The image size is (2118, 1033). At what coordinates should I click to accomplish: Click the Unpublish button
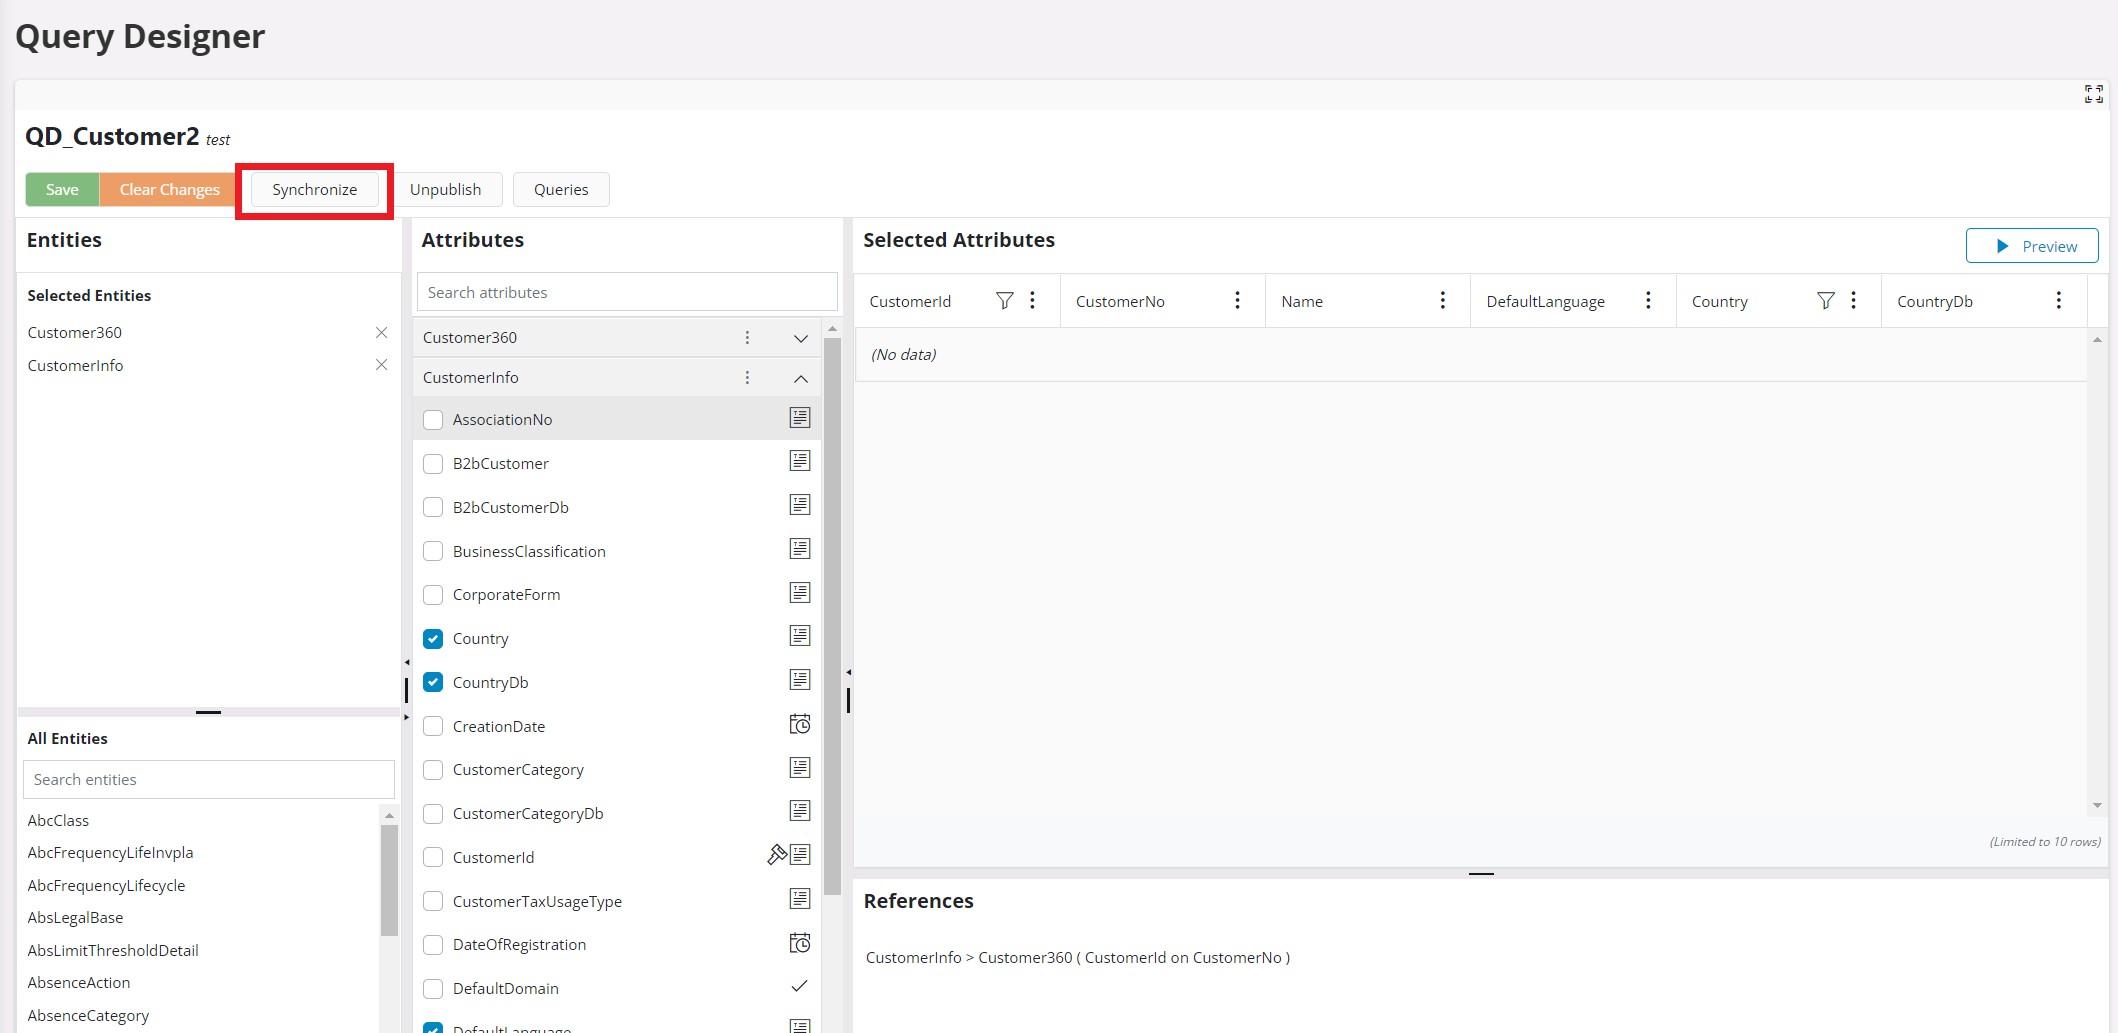[446, 189]
